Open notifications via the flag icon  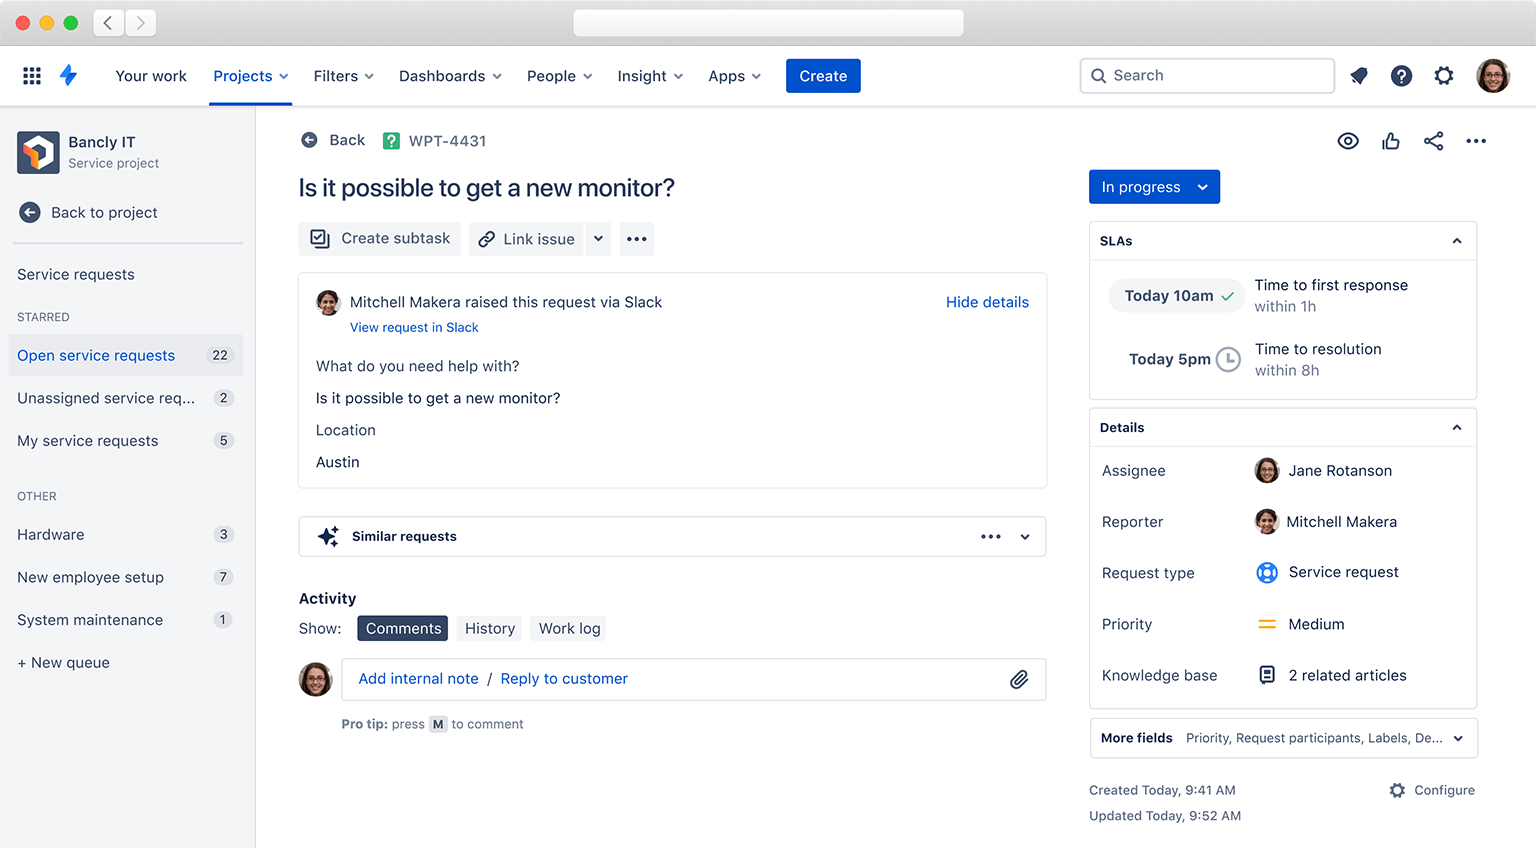point(1358,76)
